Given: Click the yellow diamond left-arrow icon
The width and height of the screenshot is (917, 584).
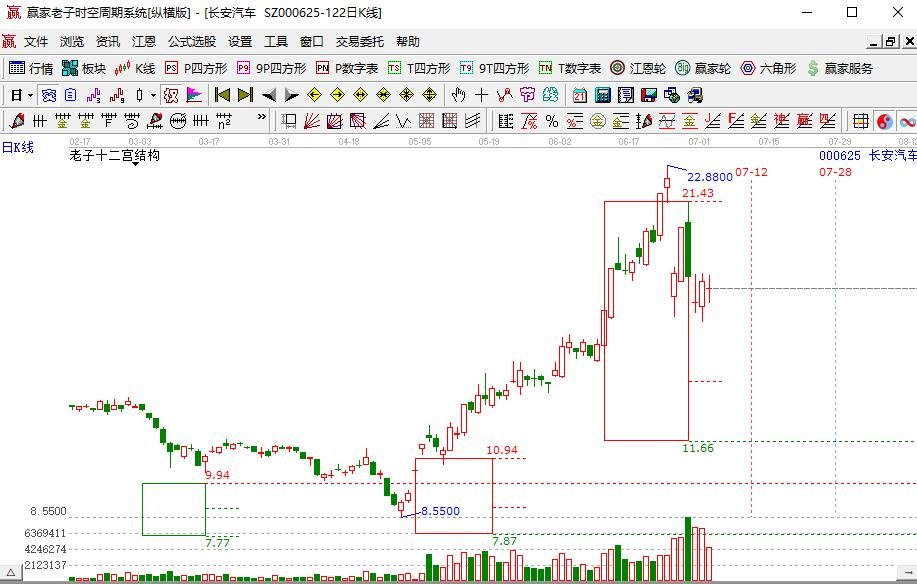Looking at the screenshot, I should point(315,95).
